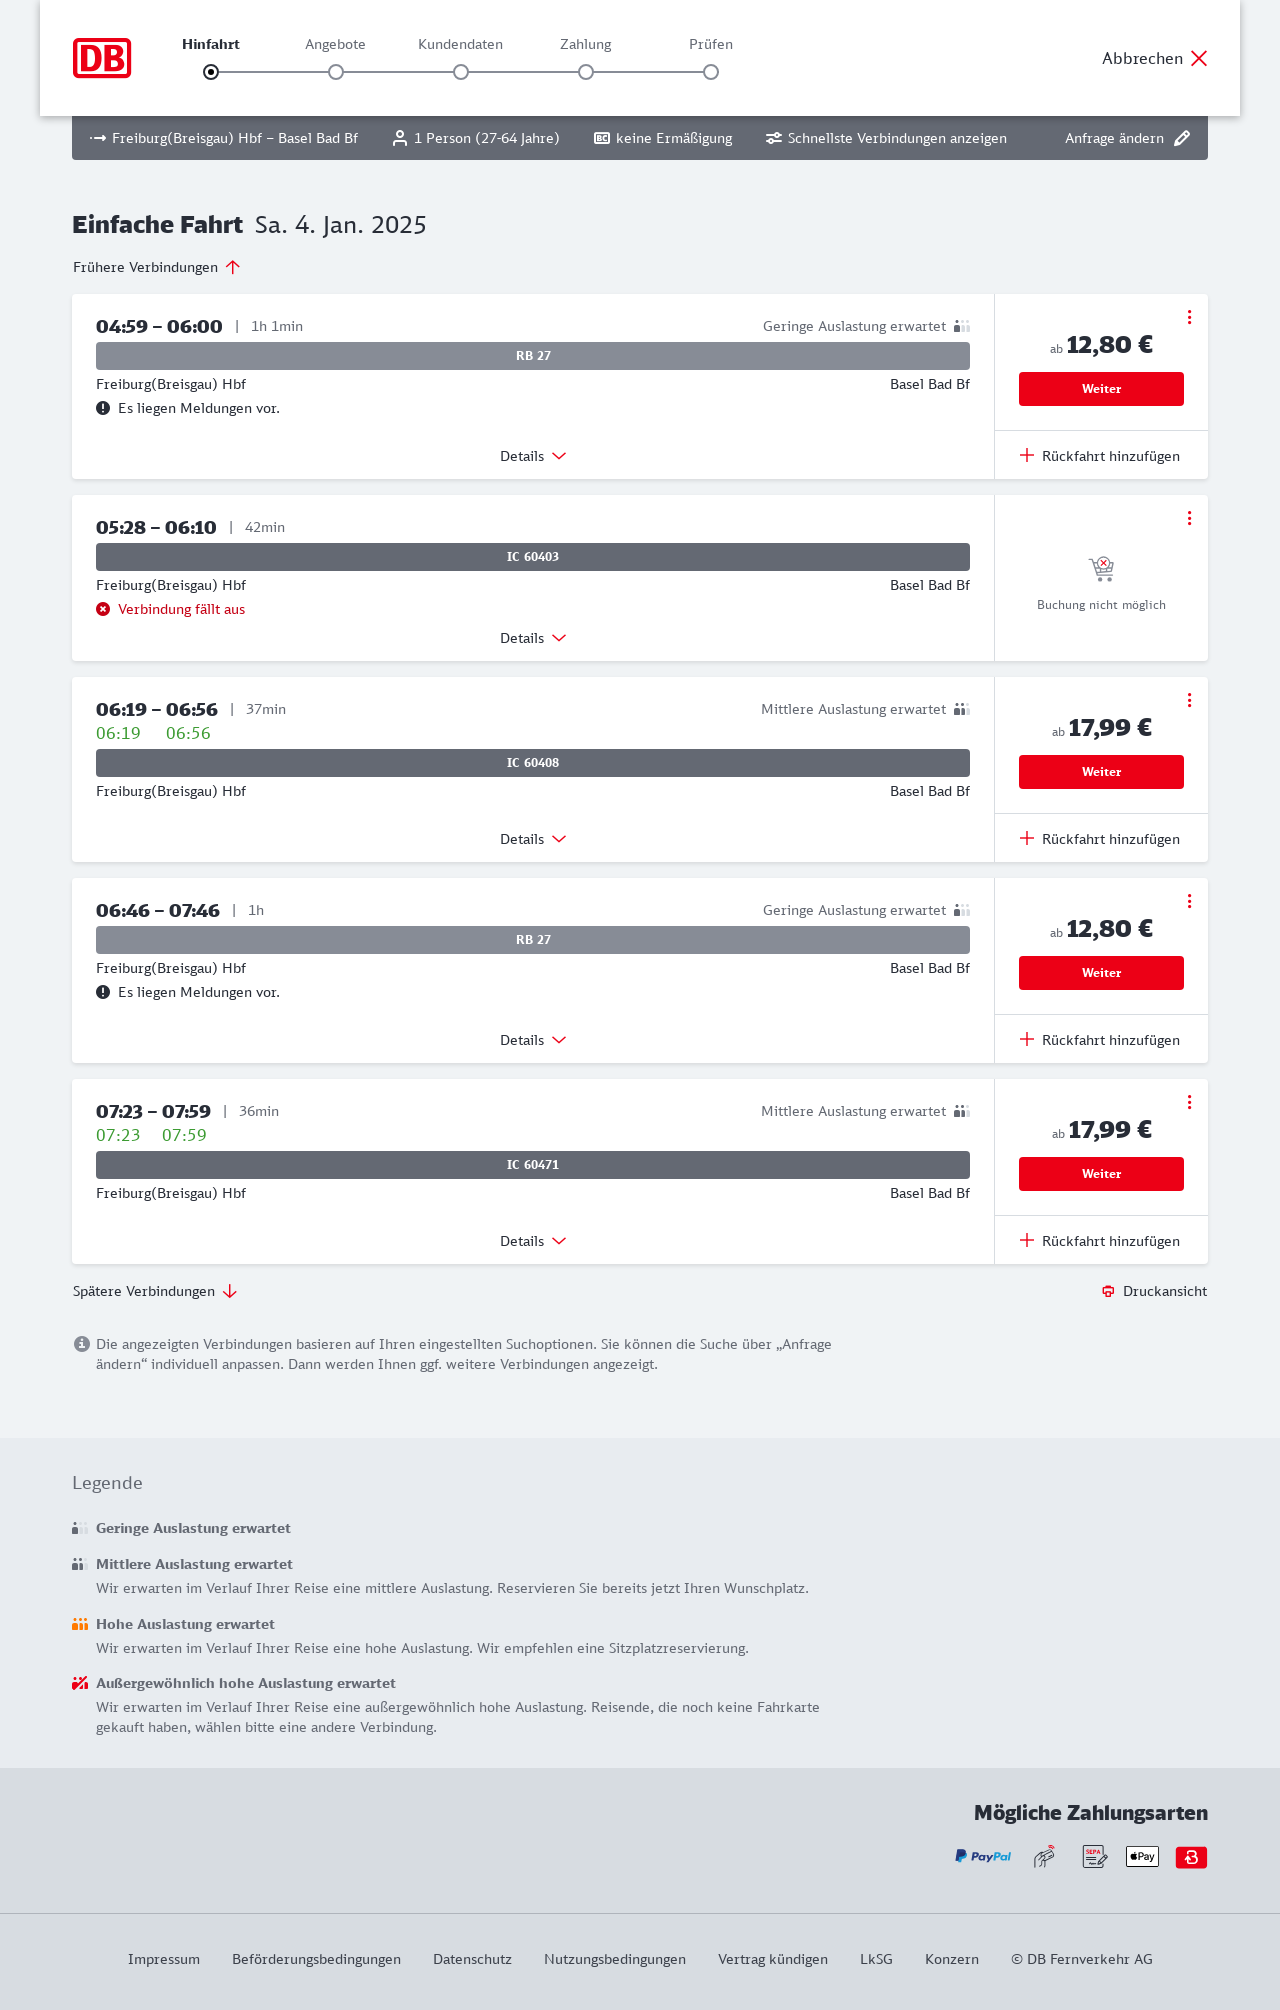Open the Datenschutz footer link

pos(472,1959)
